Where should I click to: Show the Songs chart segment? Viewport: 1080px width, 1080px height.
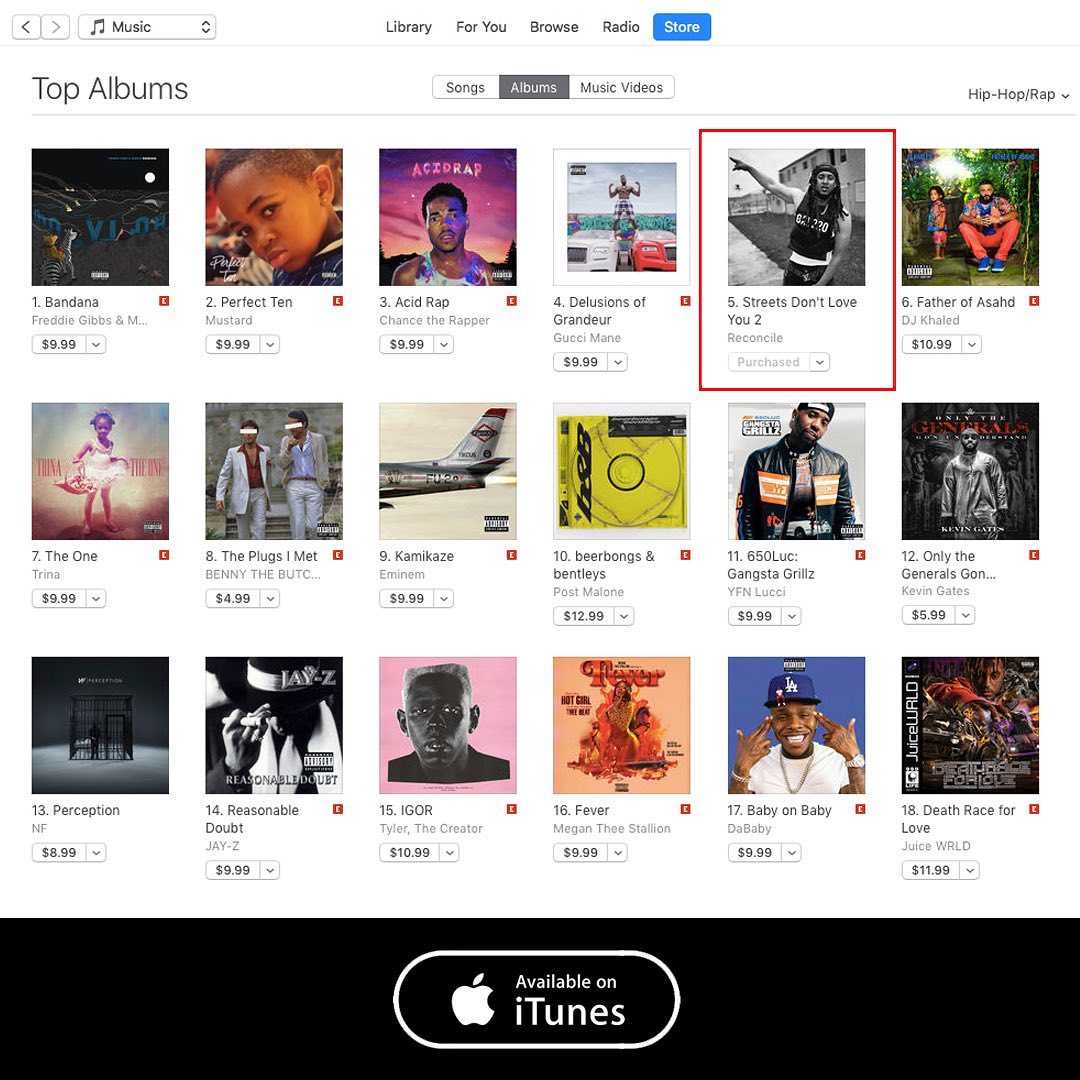466,87
